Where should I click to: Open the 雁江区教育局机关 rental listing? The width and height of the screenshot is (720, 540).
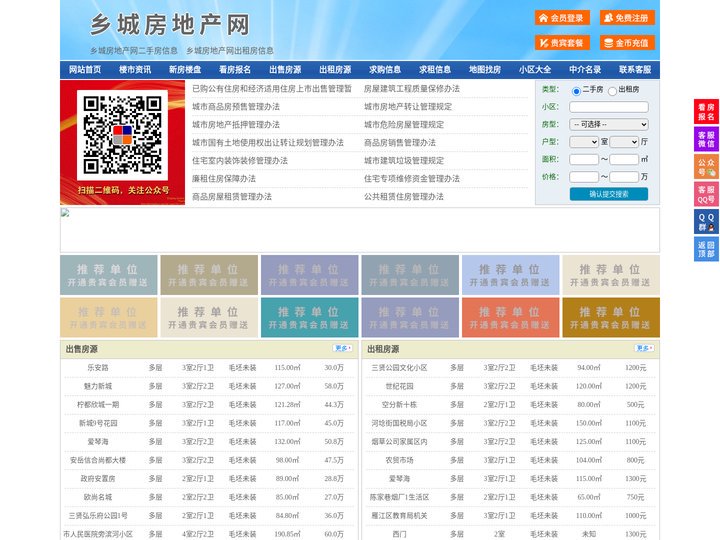pyautogui.click(x=399, y=516)
